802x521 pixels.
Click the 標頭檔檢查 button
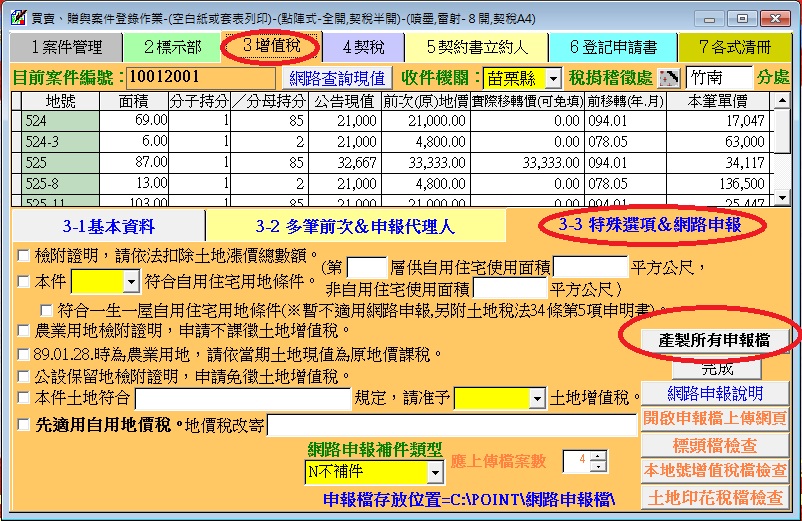tap(714, 445)
